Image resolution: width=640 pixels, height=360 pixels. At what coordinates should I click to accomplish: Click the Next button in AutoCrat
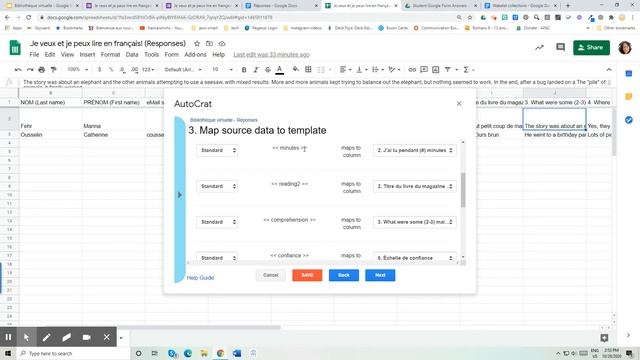[380, 275]
